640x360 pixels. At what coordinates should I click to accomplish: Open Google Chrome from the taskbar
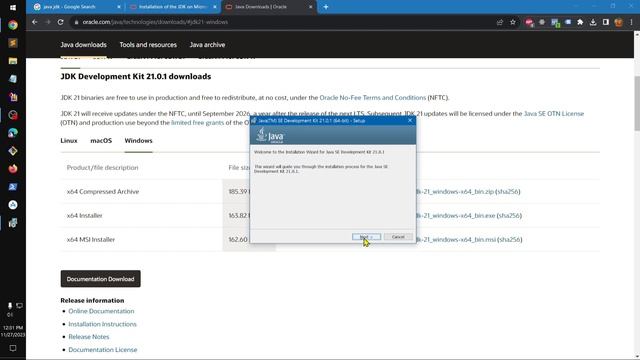13,25
